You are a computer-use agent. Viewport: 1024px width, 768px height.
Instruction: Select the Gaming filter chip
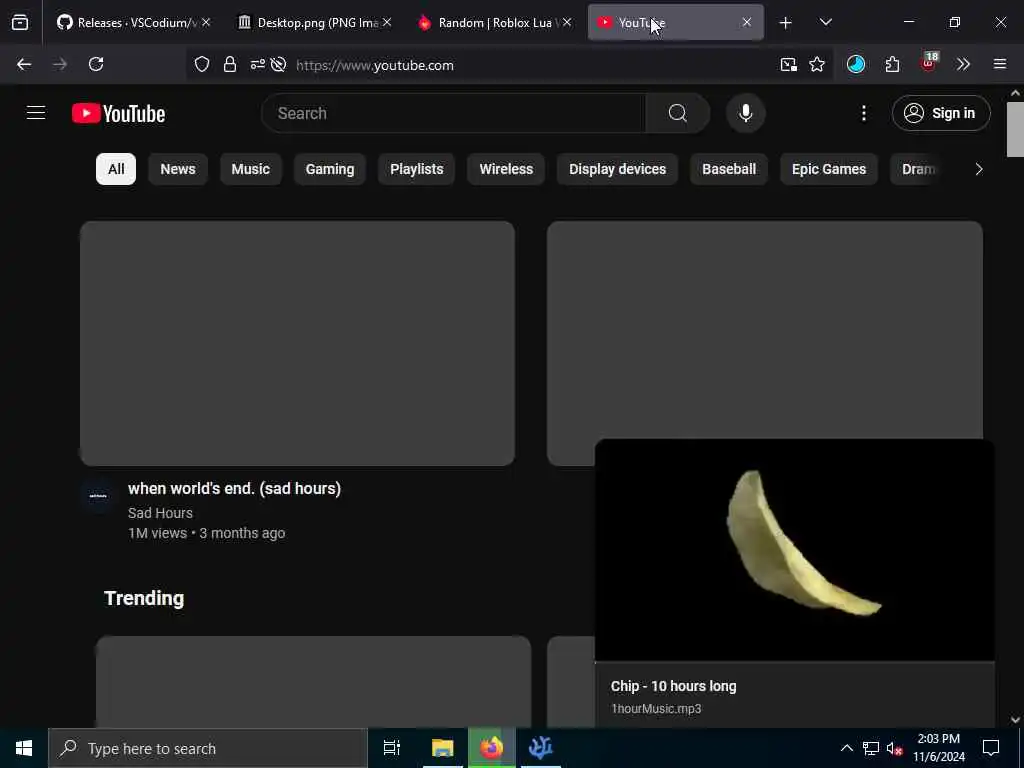point(330,169)
